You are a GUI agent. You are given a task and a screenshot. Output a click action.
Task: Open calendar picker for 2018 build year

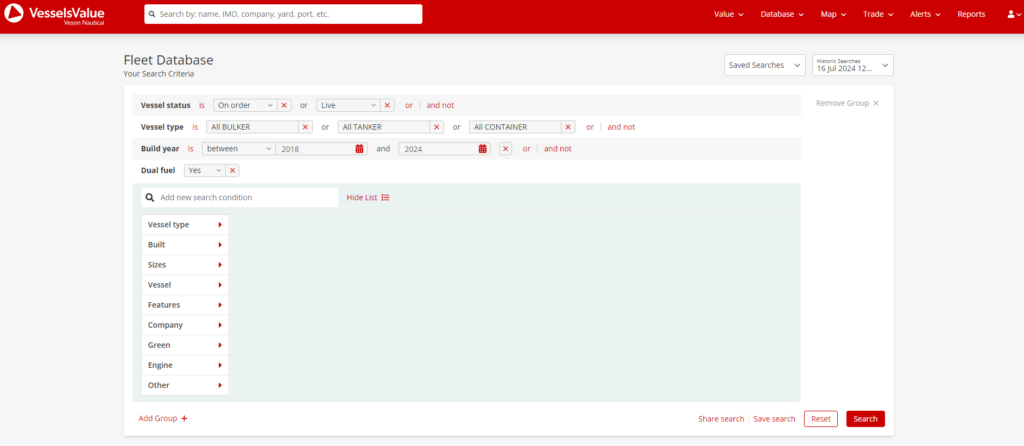[360, 149]
